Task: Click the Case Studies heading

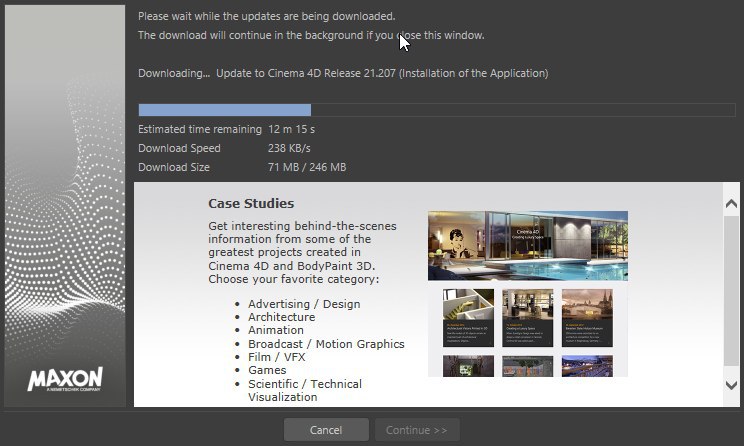Action: 251,204
